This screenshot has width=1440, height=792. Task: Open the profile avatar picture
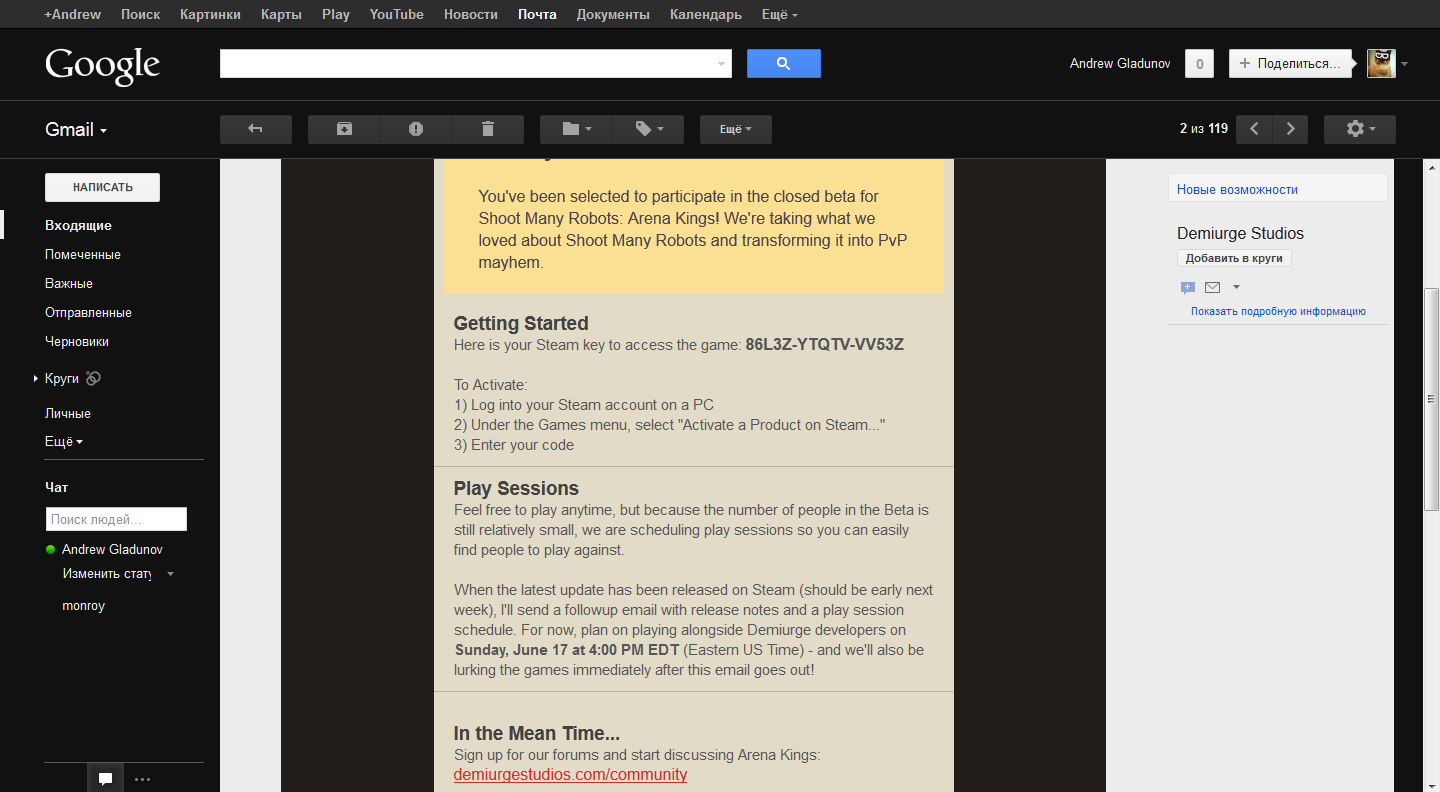pyautogui.click(x=1381, y=63)
